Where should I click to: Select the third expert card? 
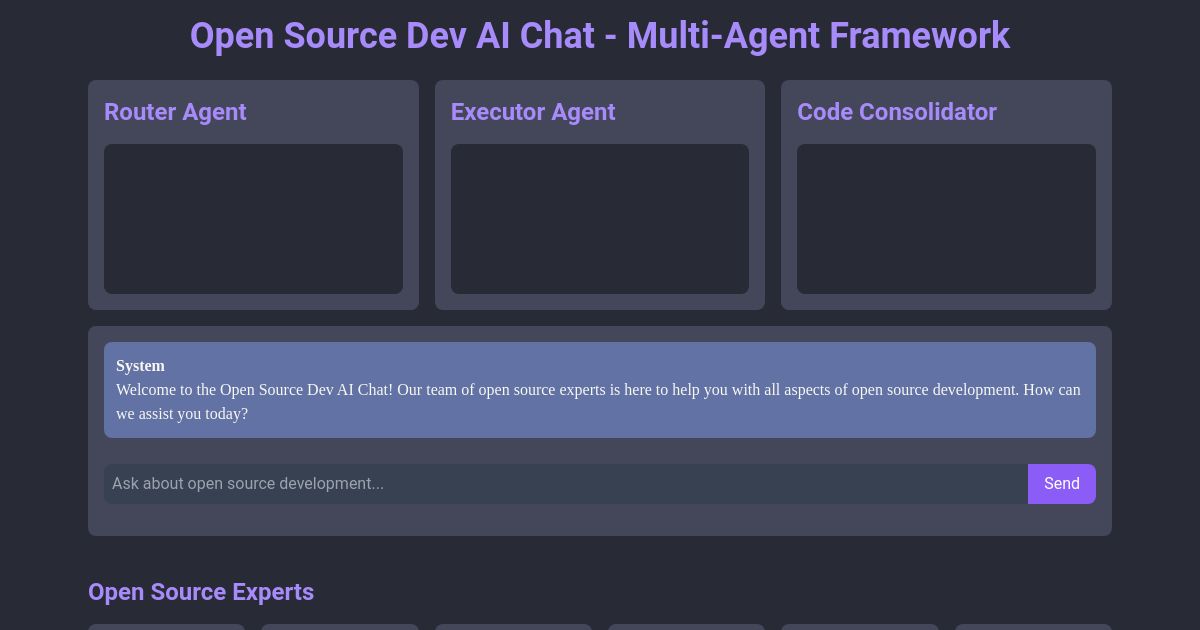point(514,628)
